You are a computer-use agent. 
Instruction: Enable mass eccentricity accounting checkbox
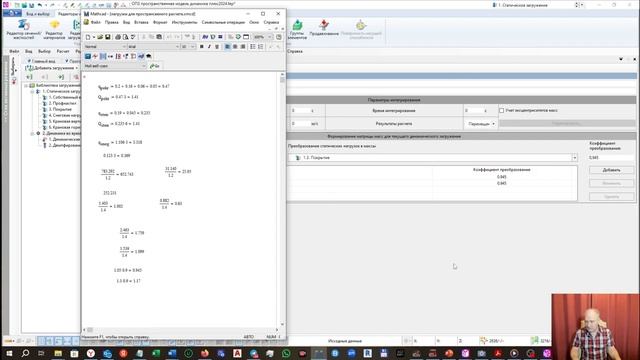click(502, 111)
